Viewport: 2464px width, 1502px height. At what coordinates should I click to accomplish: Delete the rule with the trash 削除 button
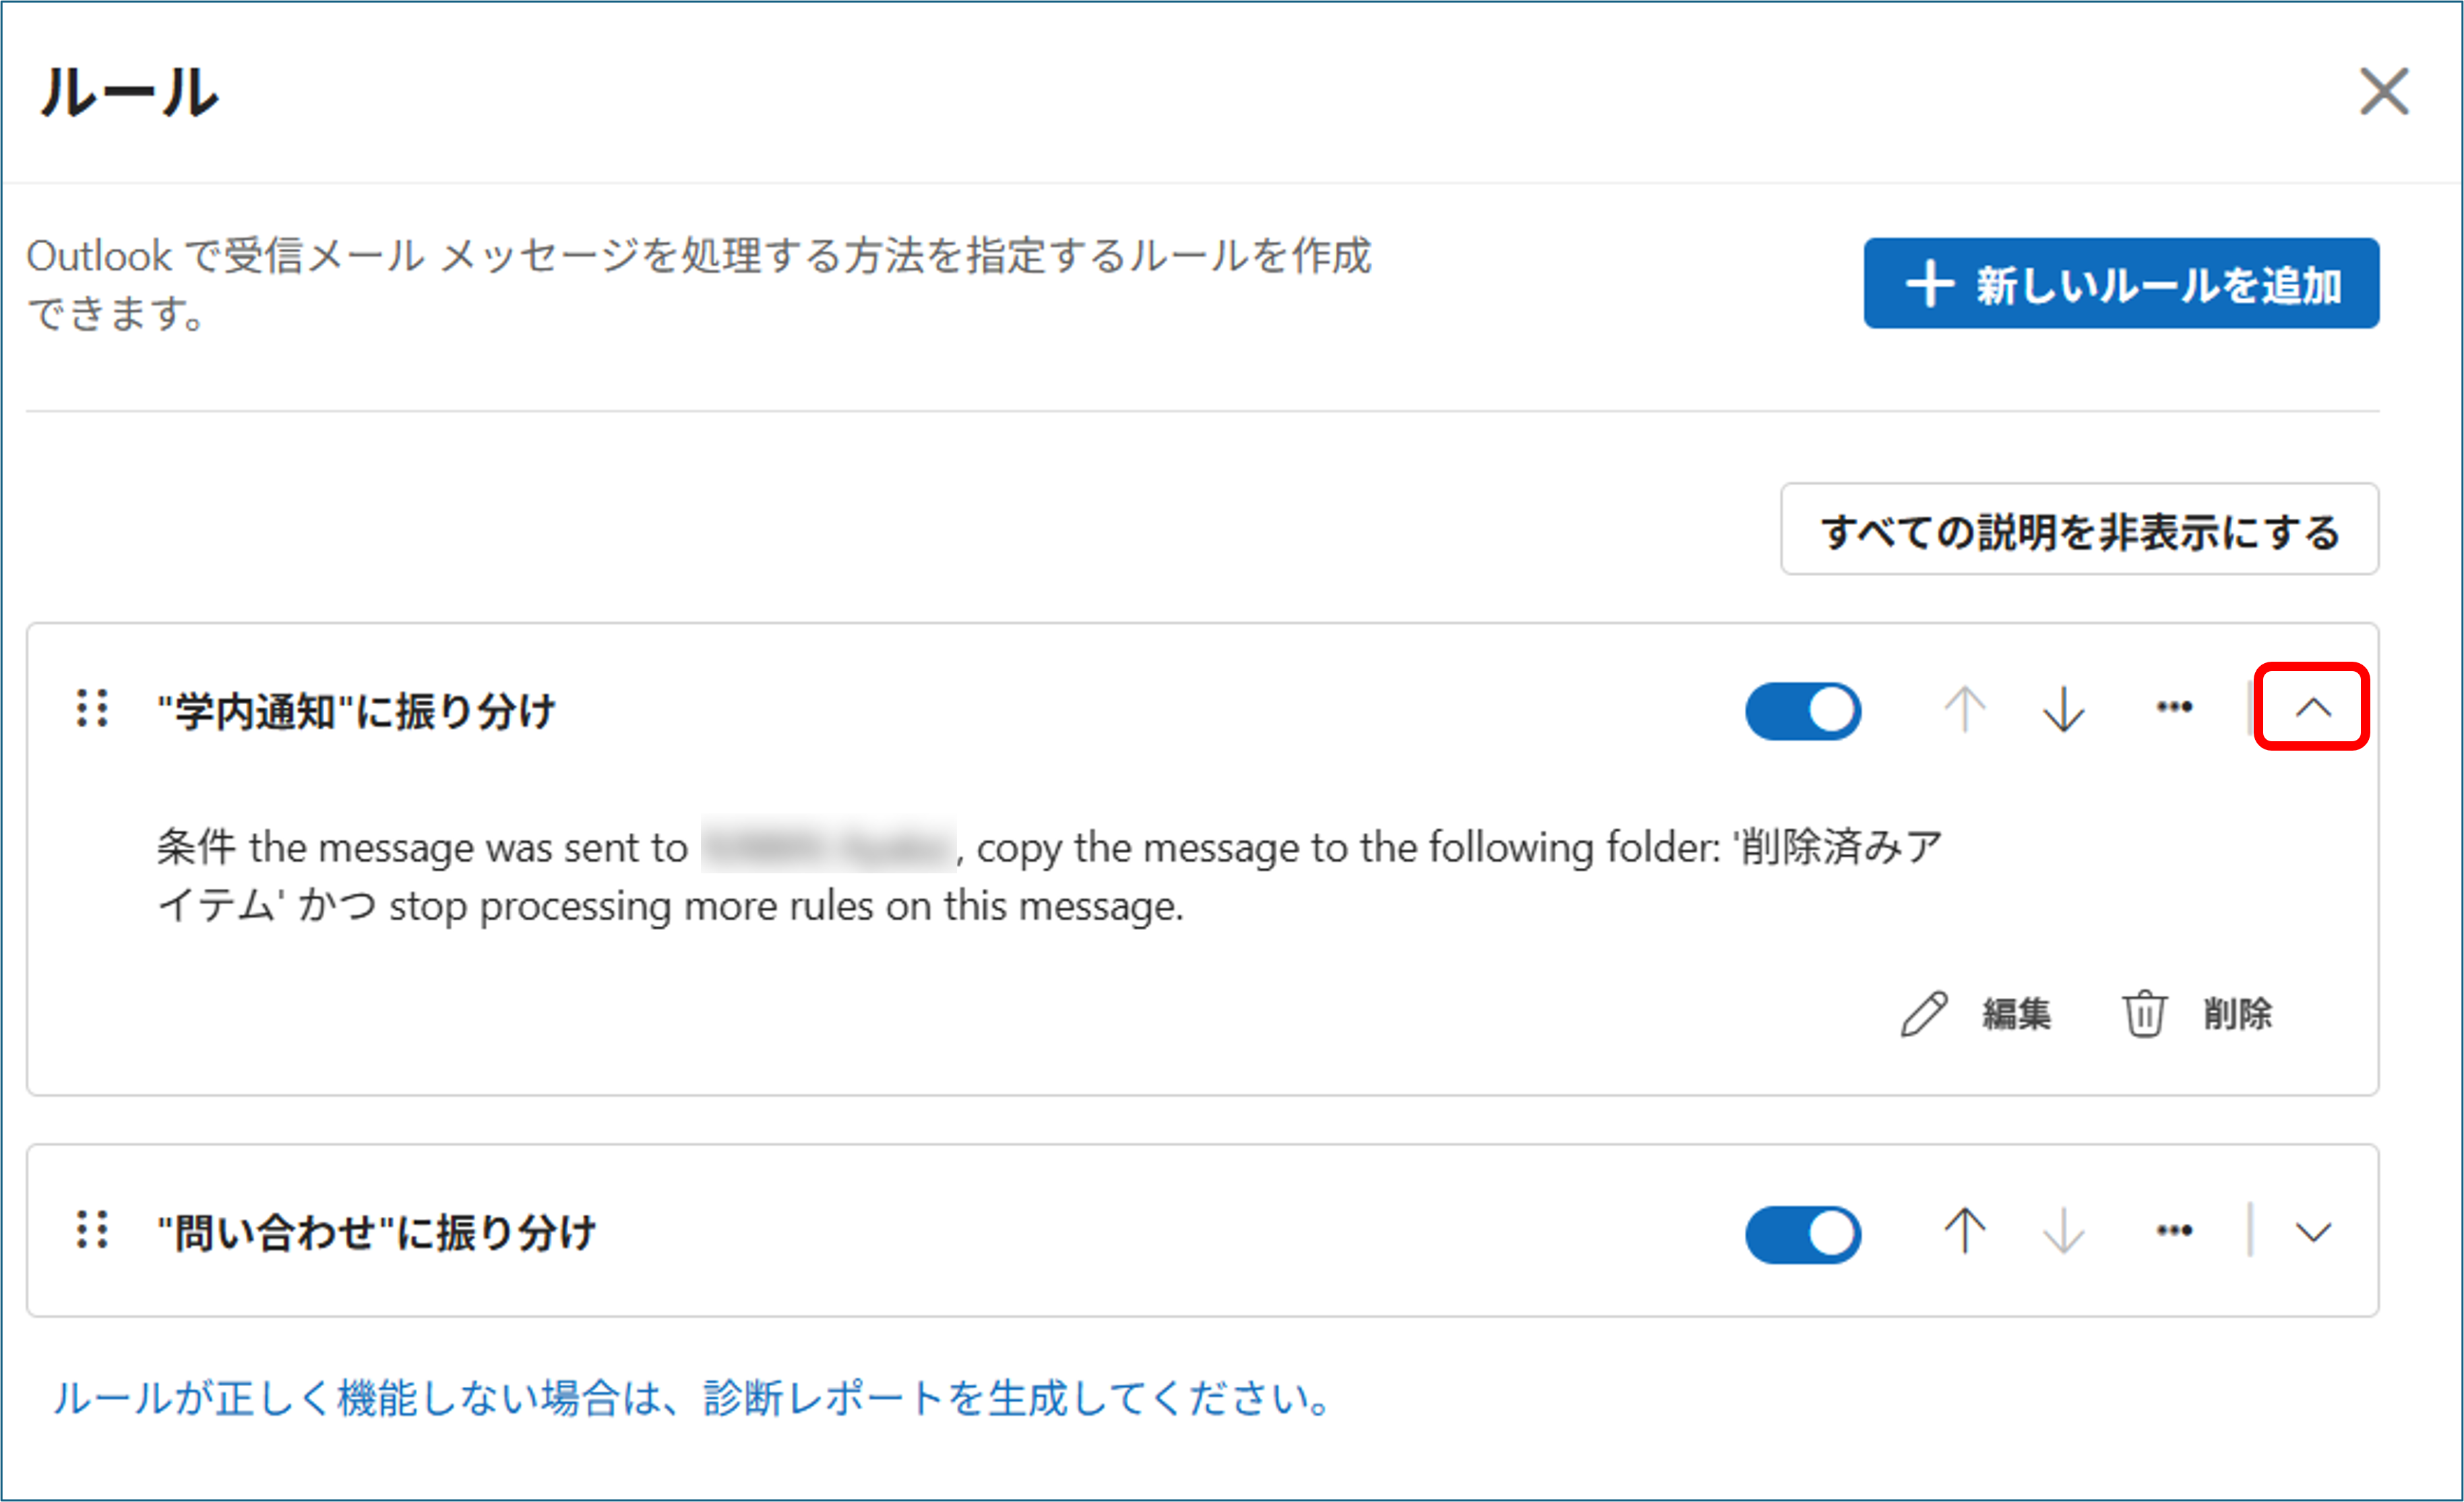click(x=2197, y=1014)
